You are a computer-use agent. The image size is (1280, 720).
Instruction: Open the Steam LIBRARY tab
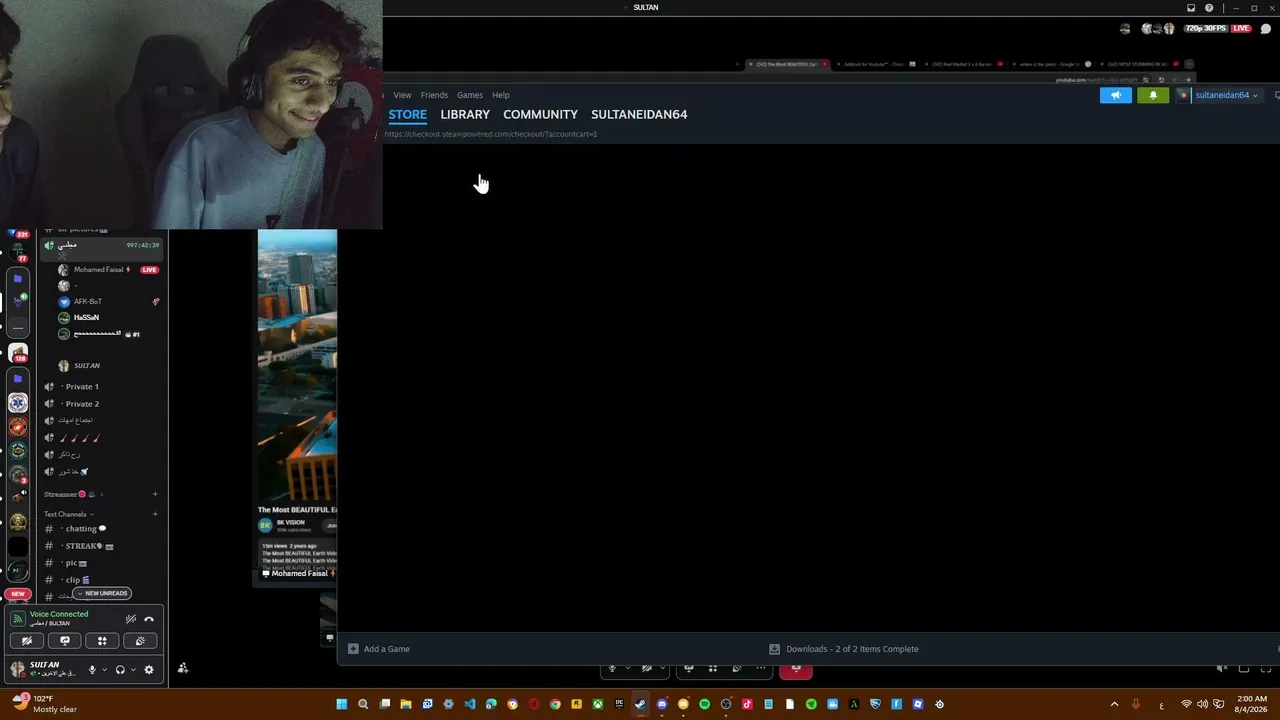tap(465, 114)
